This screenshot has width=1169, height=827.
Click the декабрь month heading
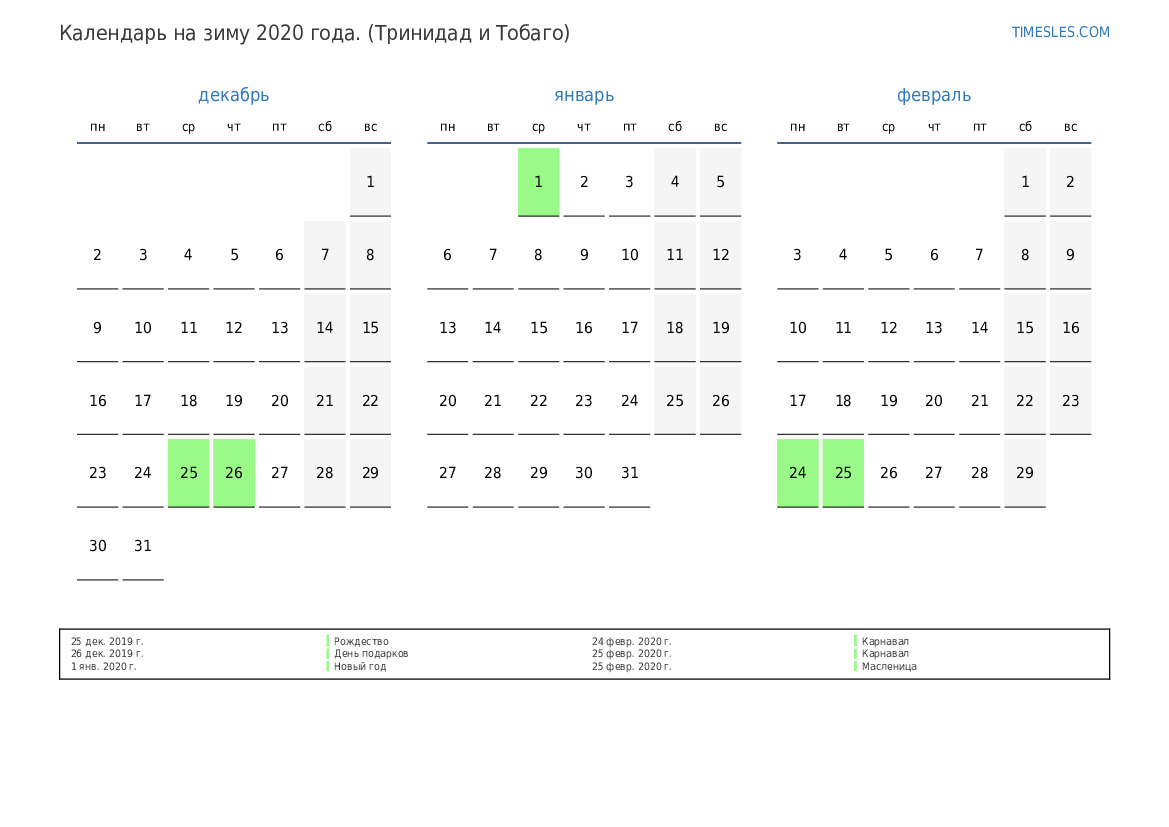click(233, 95)
